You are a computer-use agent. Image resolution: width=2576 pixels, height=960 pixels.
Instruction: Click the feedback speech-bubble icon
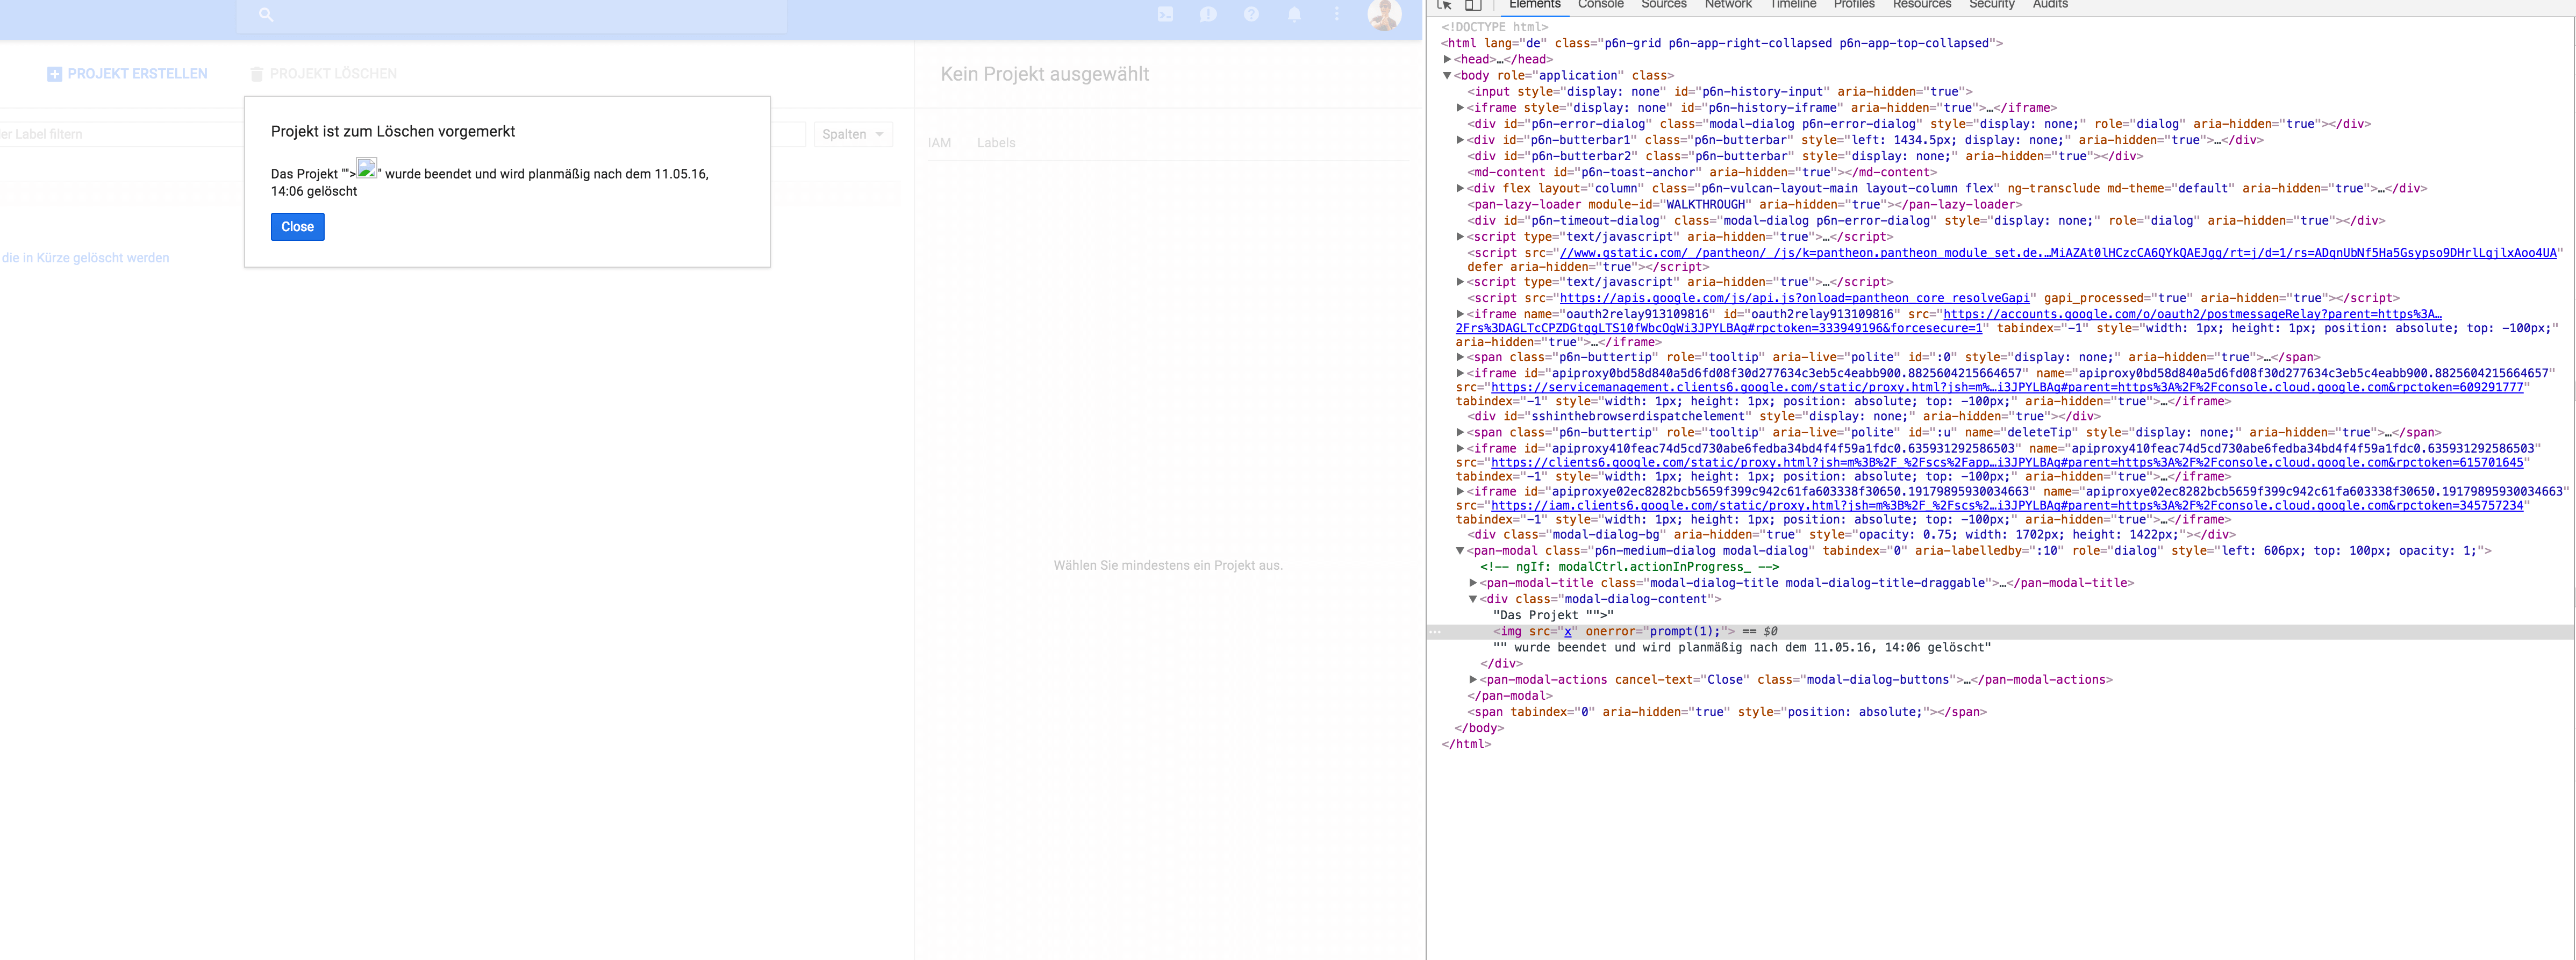[x=1208, y=15]
